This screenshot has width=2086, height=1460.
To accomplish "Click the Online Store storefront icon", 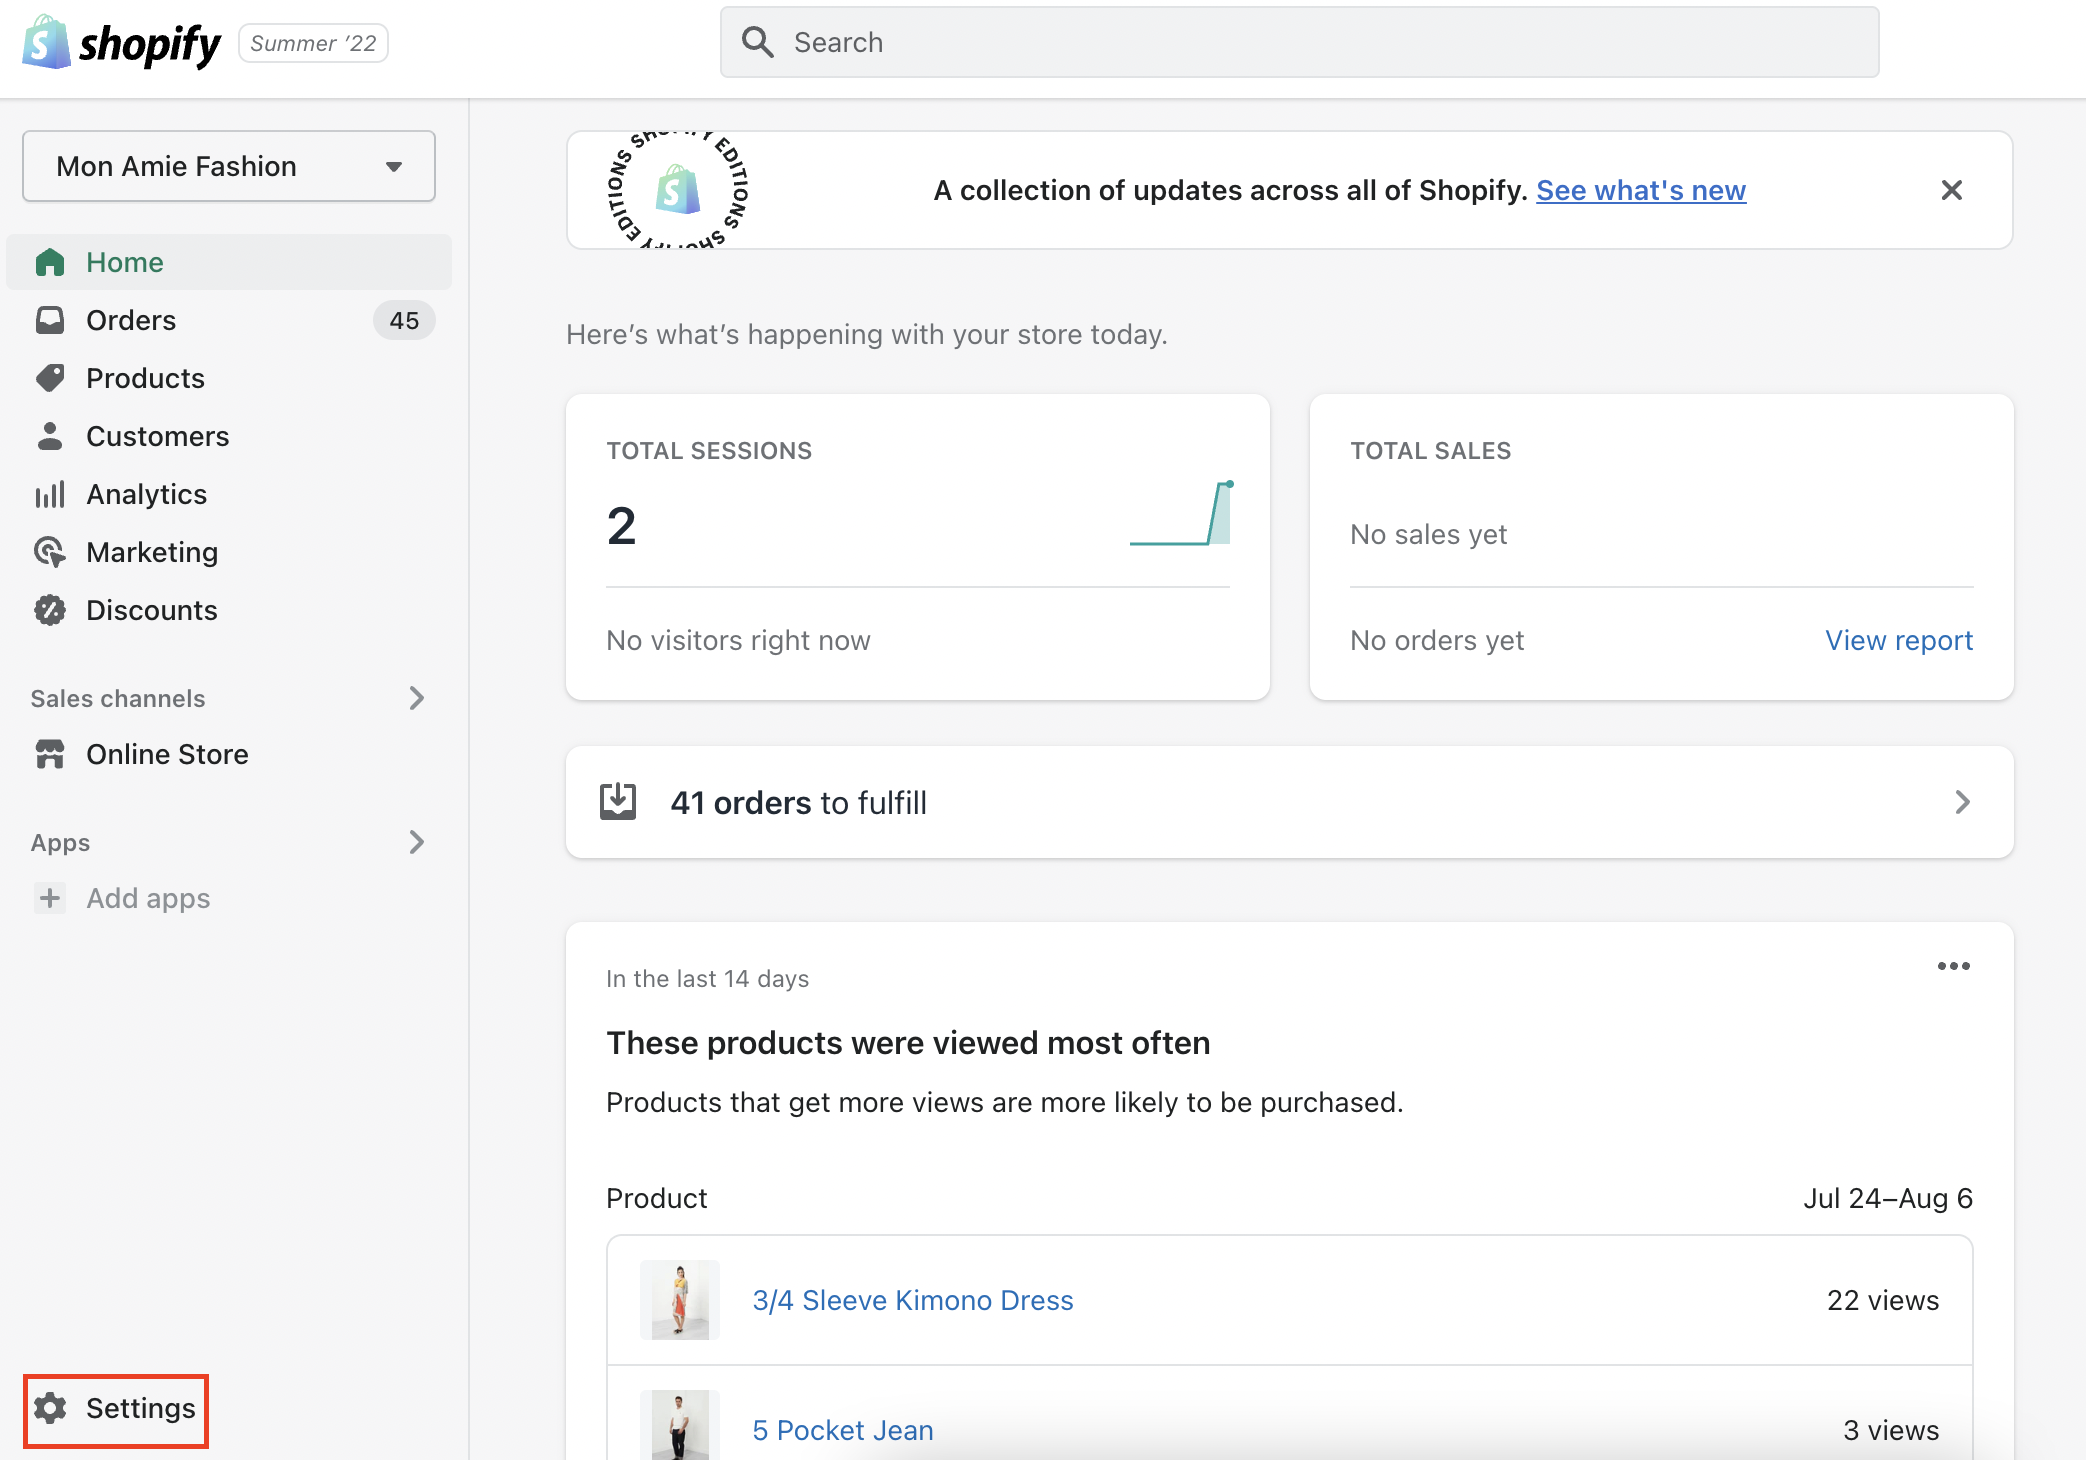I will pyautogui.click(x=50, y=754).
